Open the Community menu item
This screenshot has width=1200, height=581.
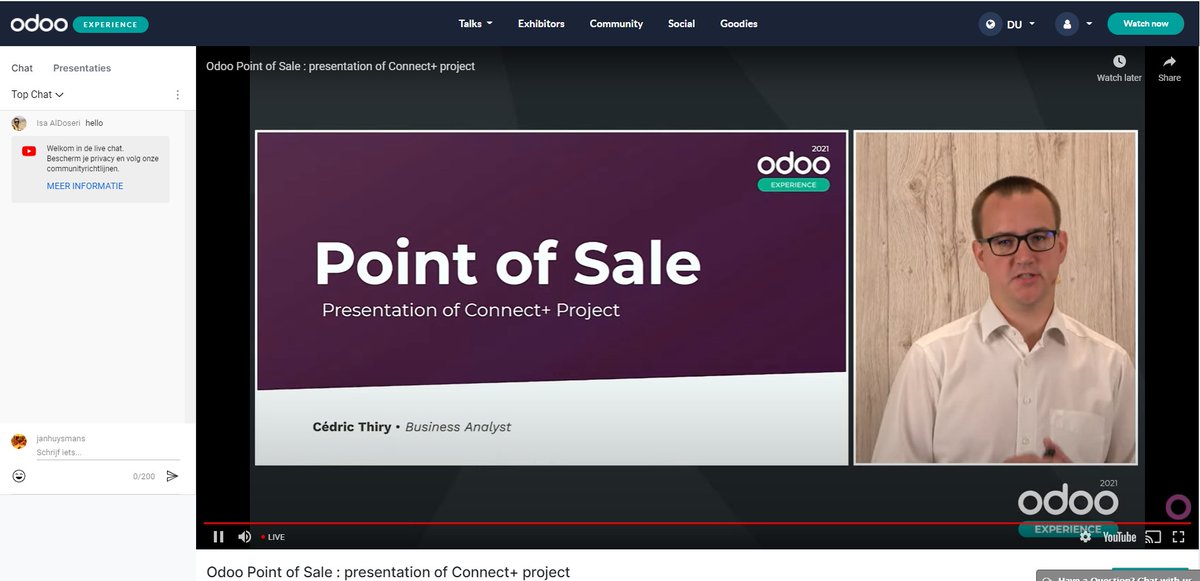[616, 23]
